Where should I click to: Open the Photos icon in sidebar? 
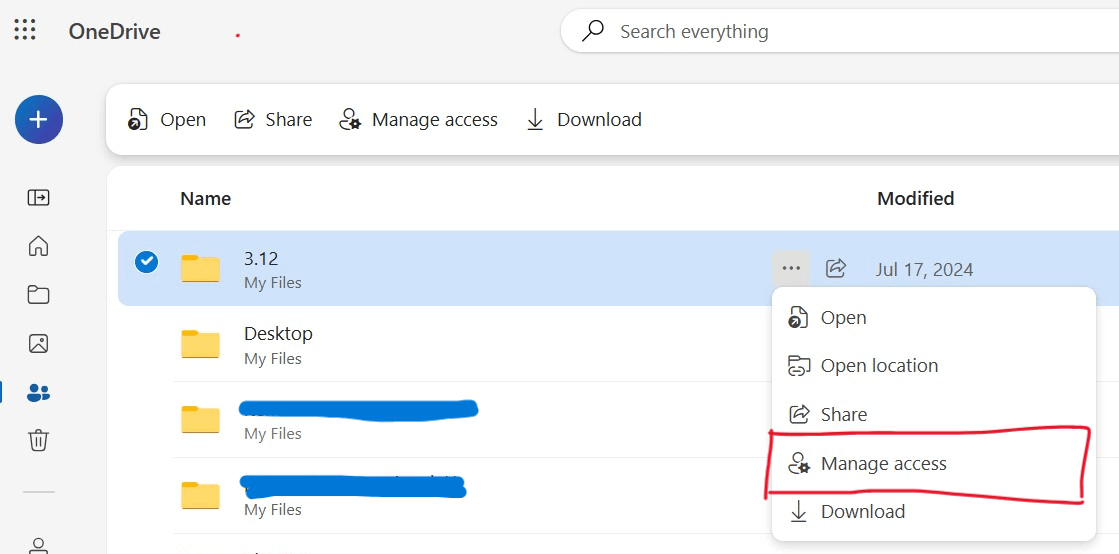coord(38,343)
